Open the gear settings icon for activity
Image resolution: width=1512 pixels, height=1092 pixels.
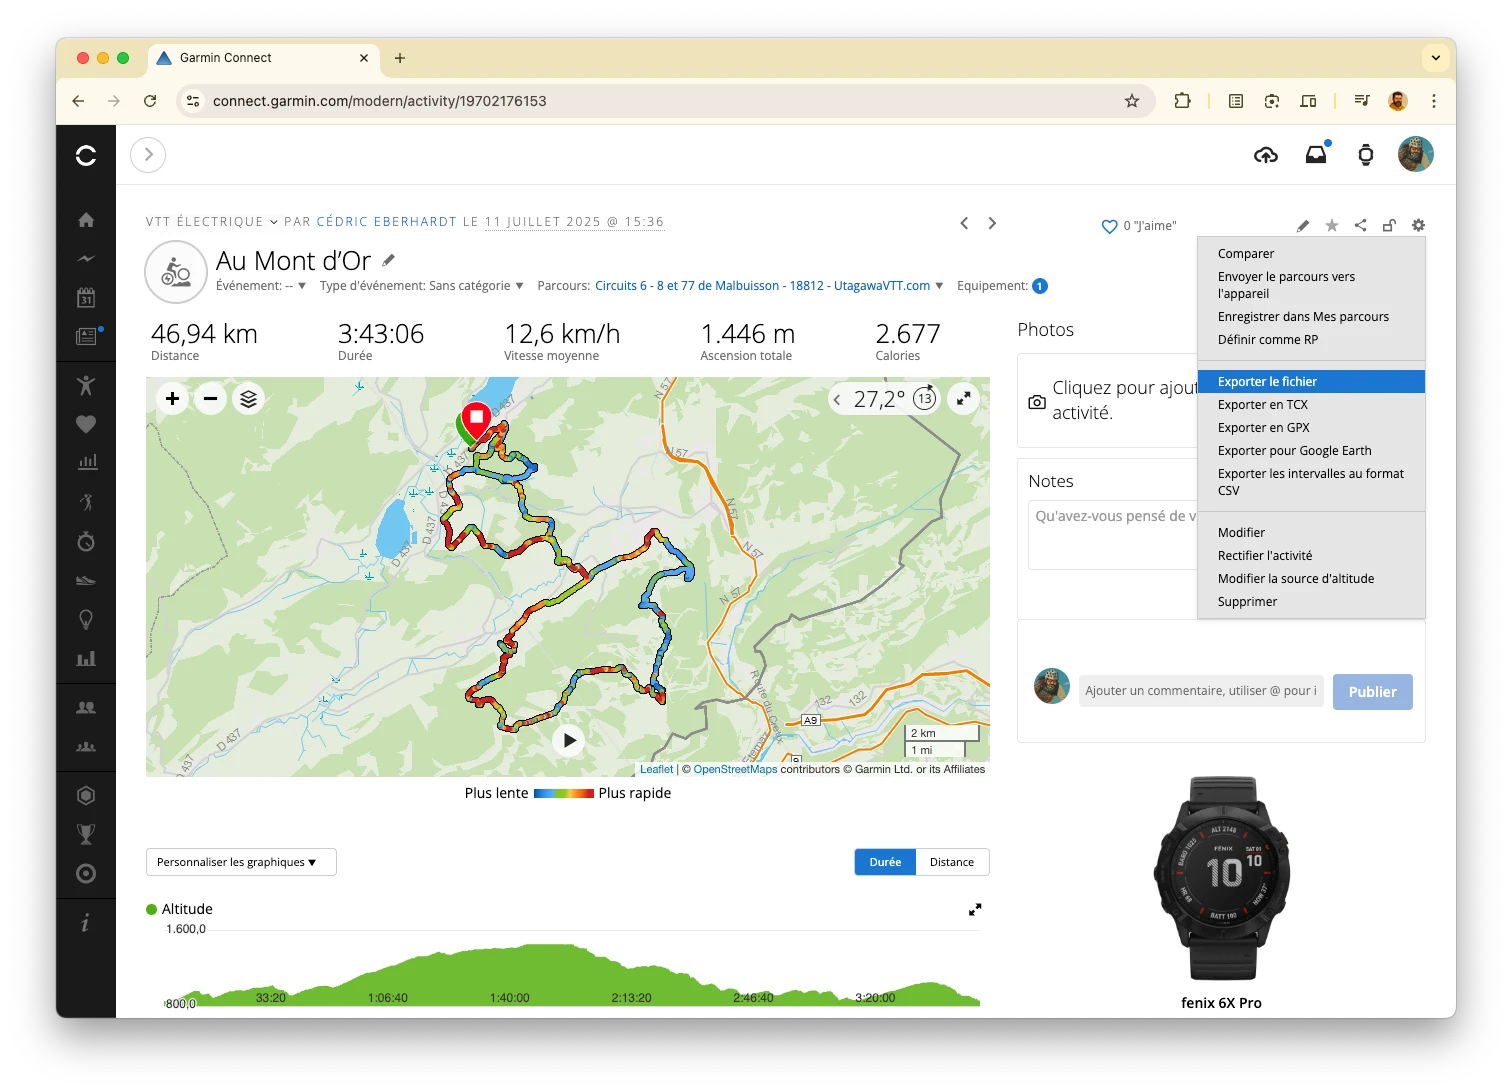pyautogui.click(x=1418, y=226)
